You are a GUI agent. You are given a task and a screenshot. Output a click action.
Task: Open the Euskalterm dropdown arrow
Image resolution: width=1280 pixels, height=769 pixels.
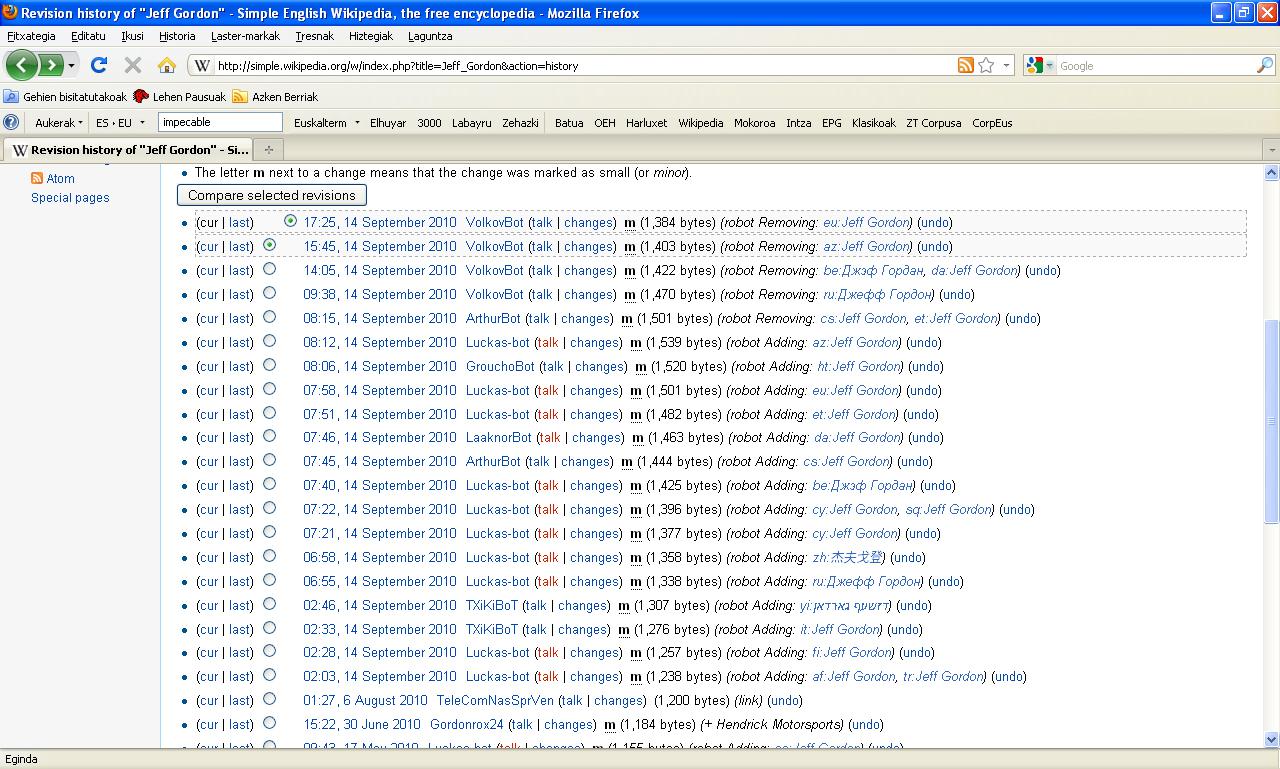pyautogui.click(x=357, y=123)
